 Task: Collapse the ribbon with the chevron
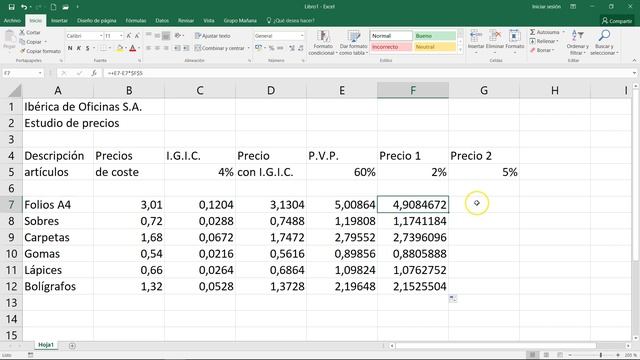tap(634, 60)
